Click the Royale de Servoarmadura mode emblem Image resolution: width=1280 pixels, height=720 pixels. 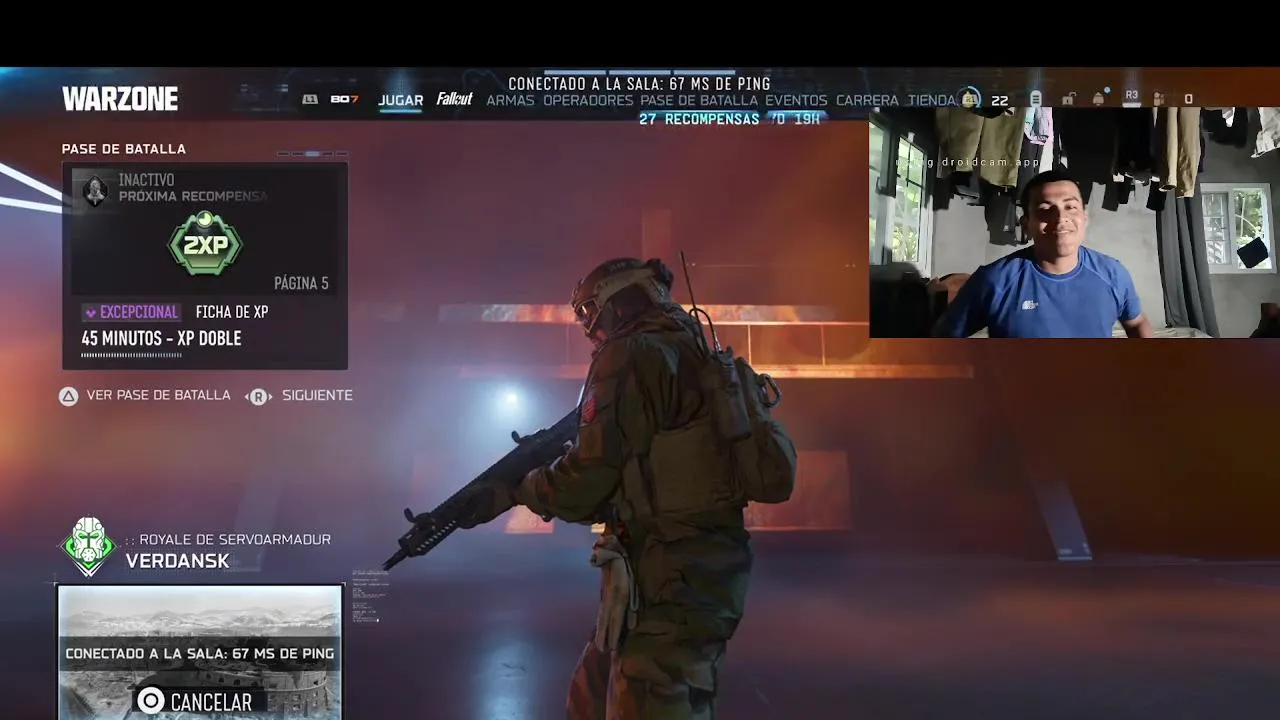coord(89,547)
